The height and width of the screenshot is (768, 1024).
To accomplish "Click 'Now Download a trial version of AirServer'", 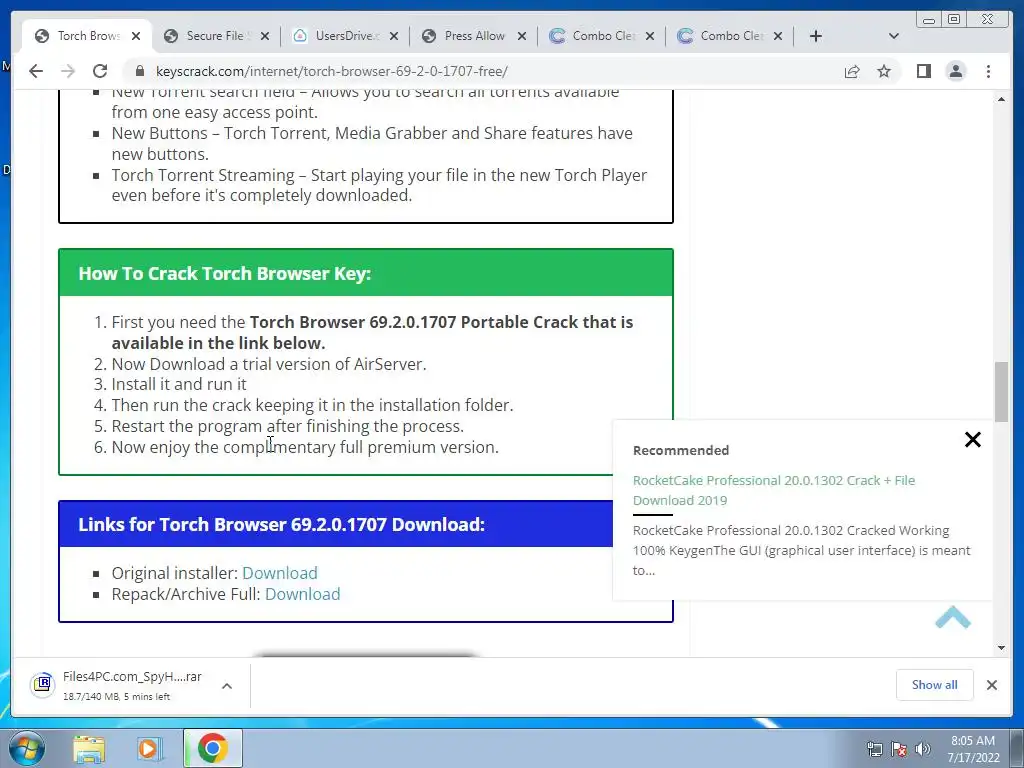I will coord(269,364).
